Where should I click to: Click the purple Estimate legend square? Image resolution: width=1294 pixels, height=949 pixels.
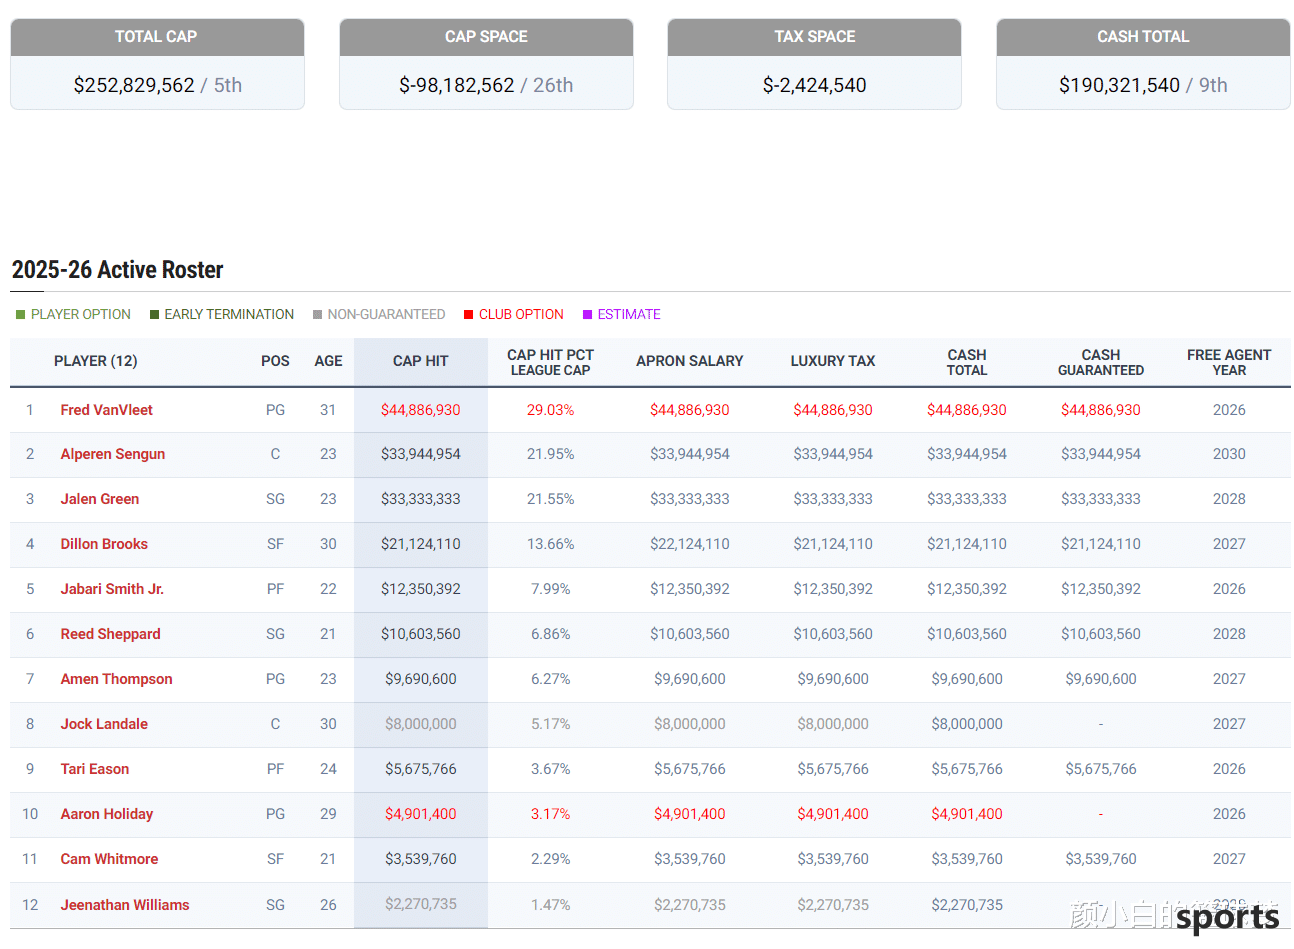(587, 315)
